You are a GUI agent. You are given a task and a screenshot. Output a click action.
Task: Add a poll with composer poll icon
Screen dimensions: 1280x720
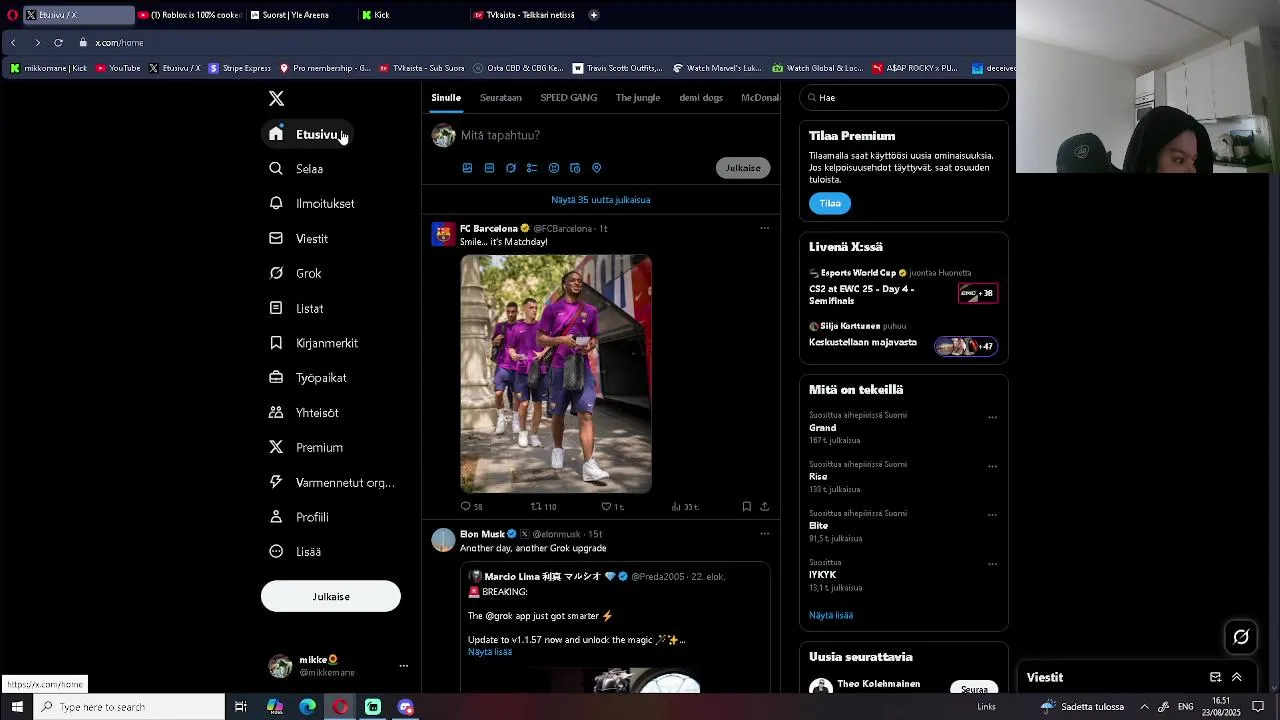pos(532,168)
